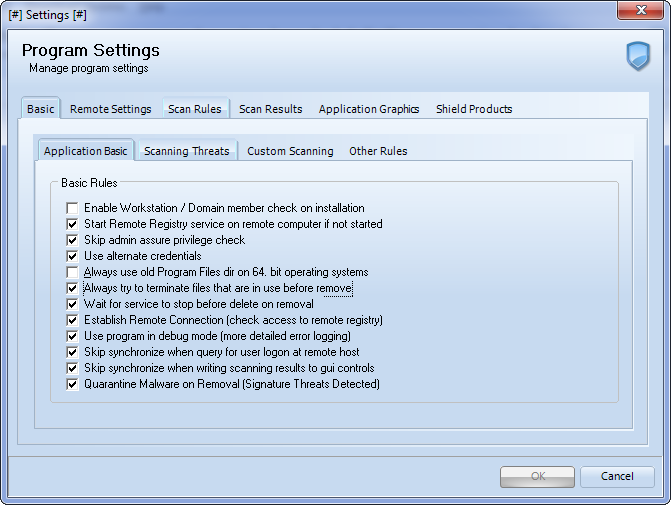Disable Use alternate credentials checkbox
Image resolution: width=671 pixels, height=505 pixels.
pyautogui.click(x=72, y=256)
